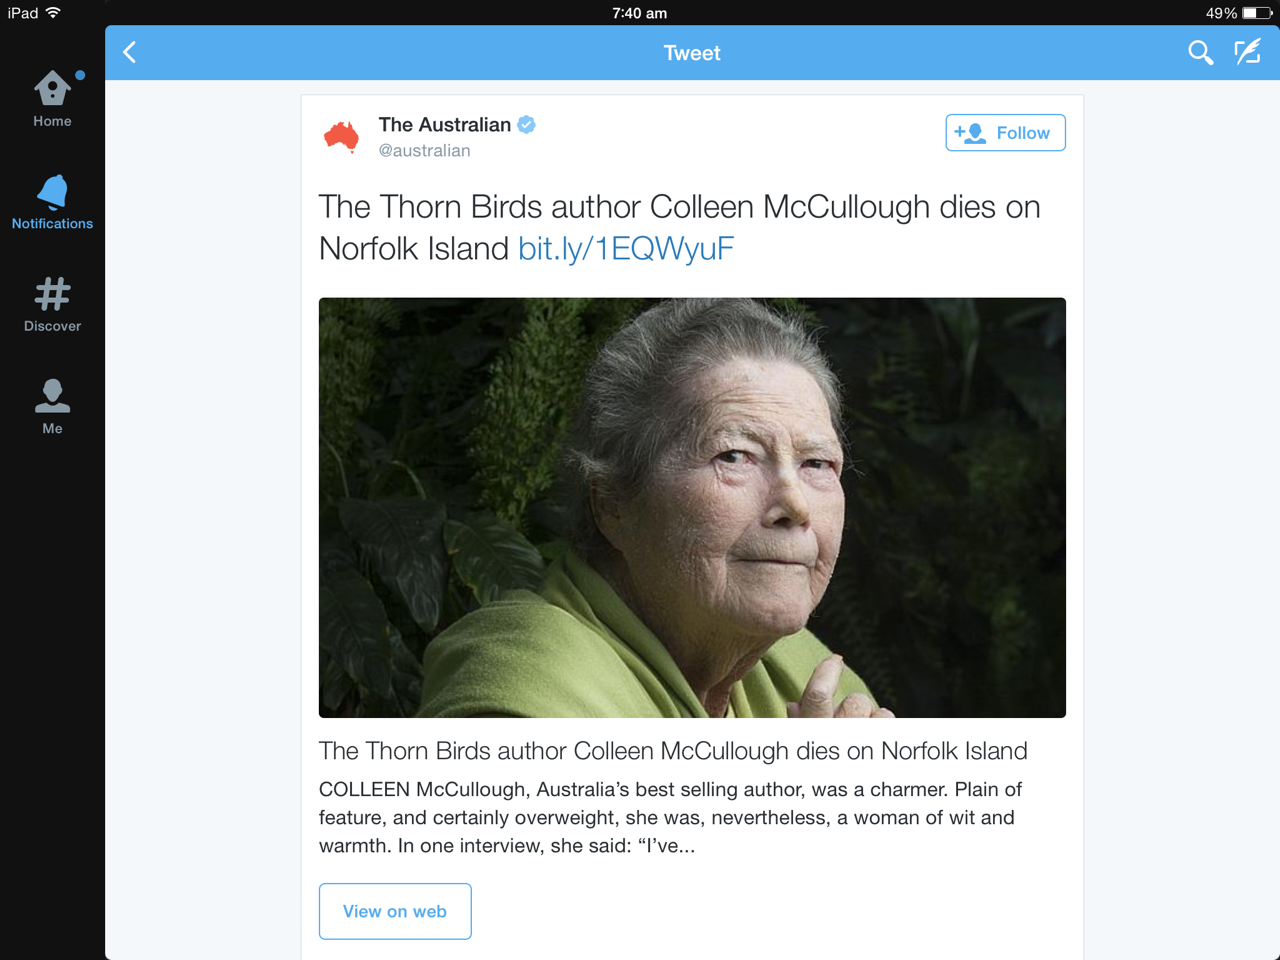Follow The Australian account
This screenshot has width=1280, height=960.
tap(1005, 133)
